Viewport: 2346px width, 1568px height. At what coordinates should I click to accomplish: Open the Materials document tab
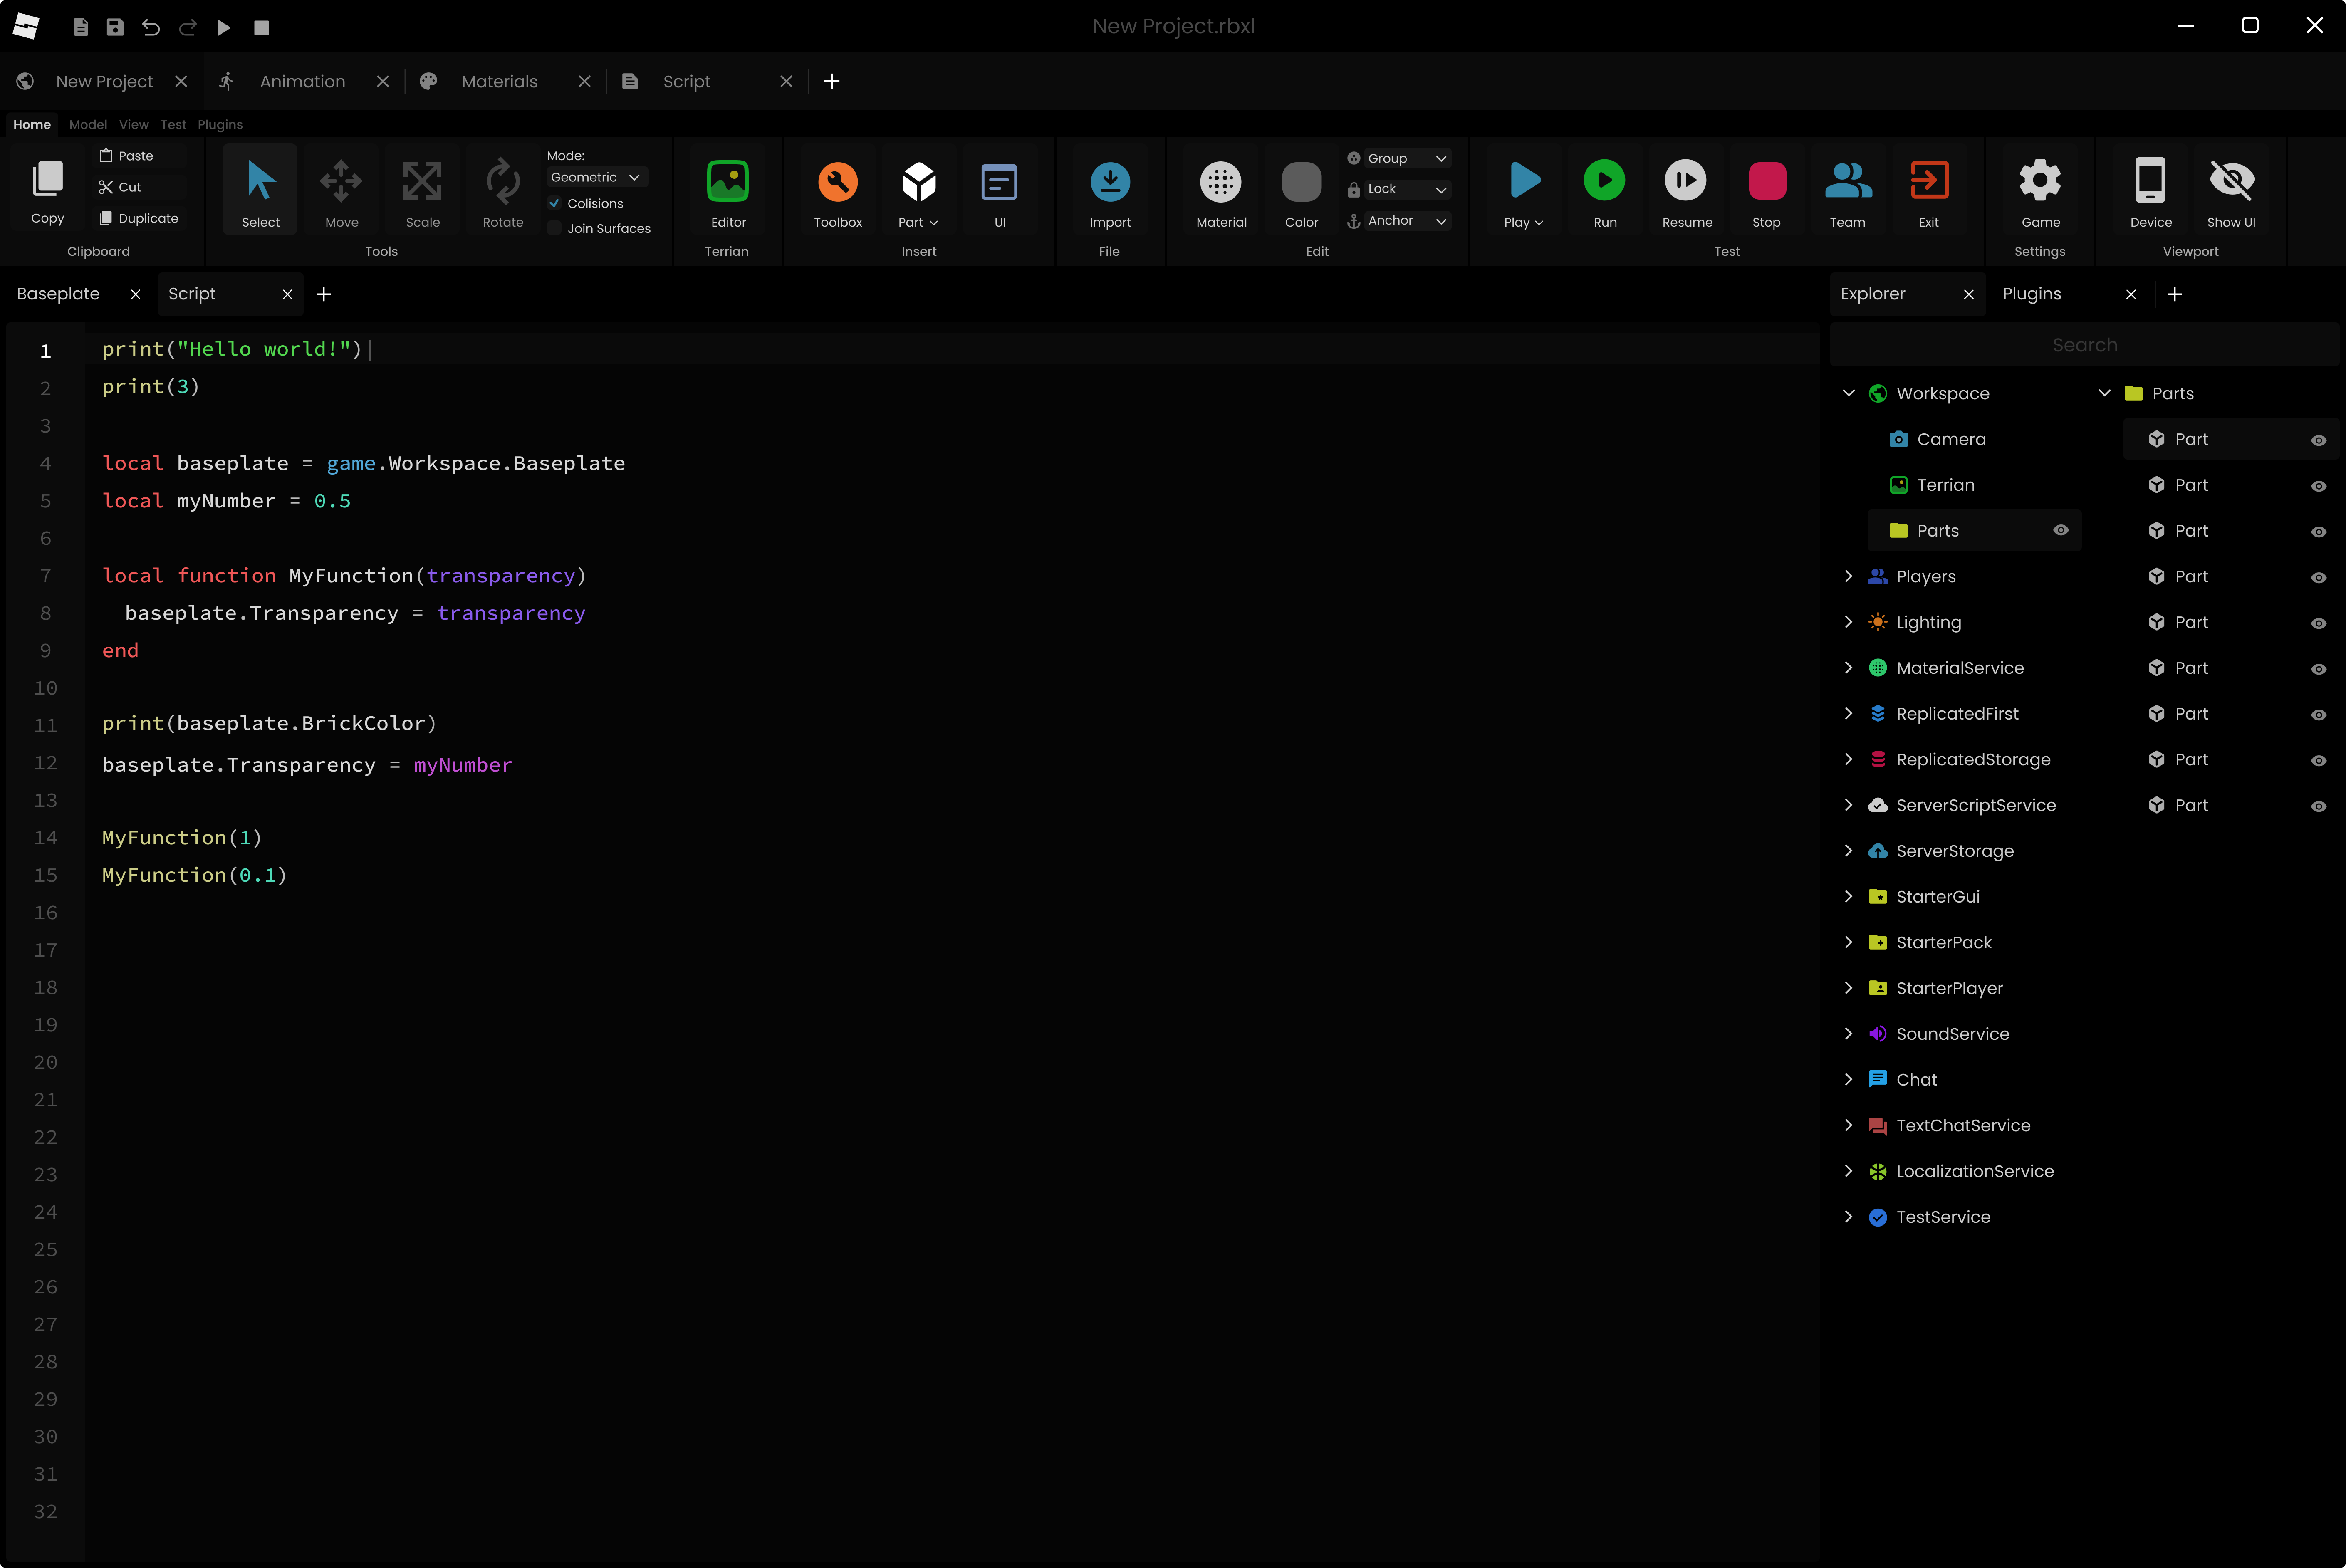(499, 81)
